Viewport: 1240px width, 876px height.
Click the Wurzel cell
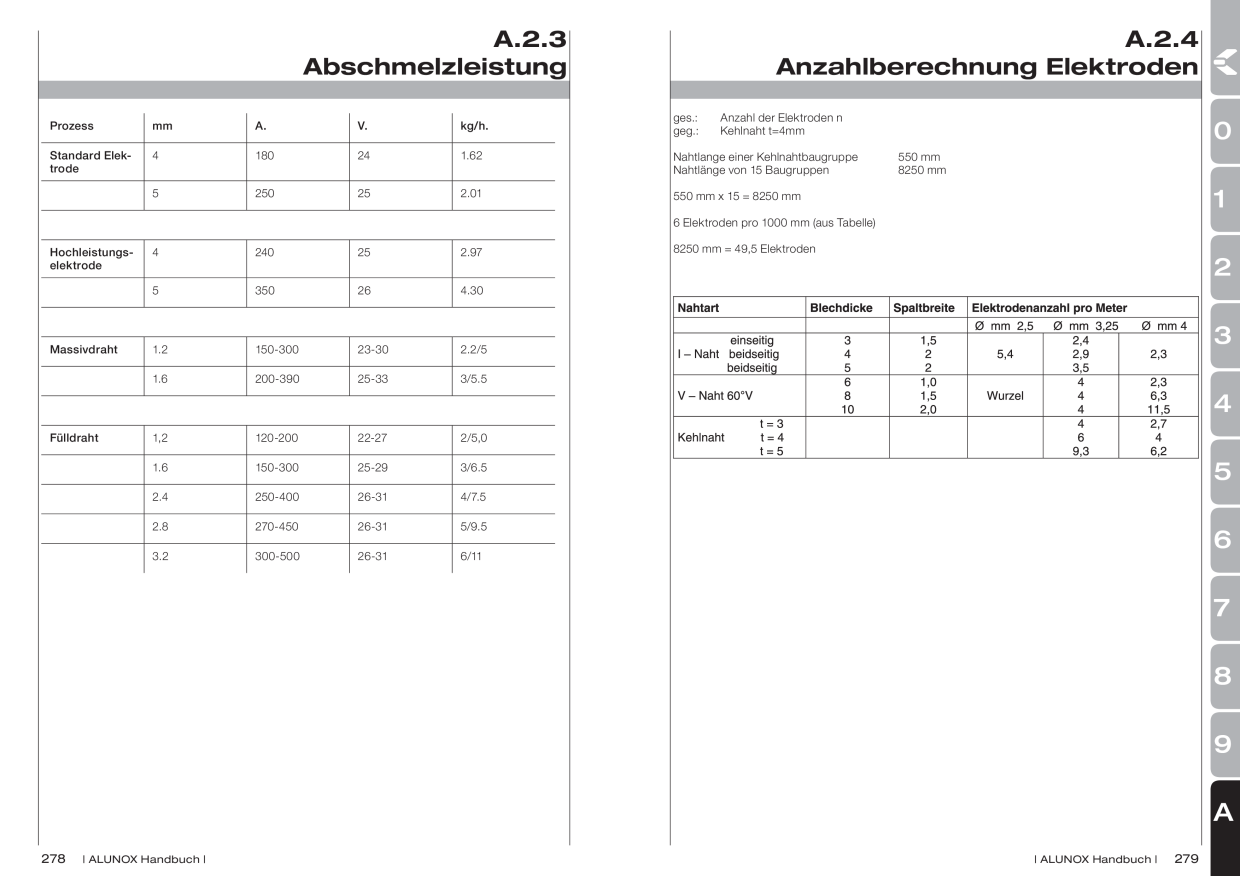[1005, 396]
